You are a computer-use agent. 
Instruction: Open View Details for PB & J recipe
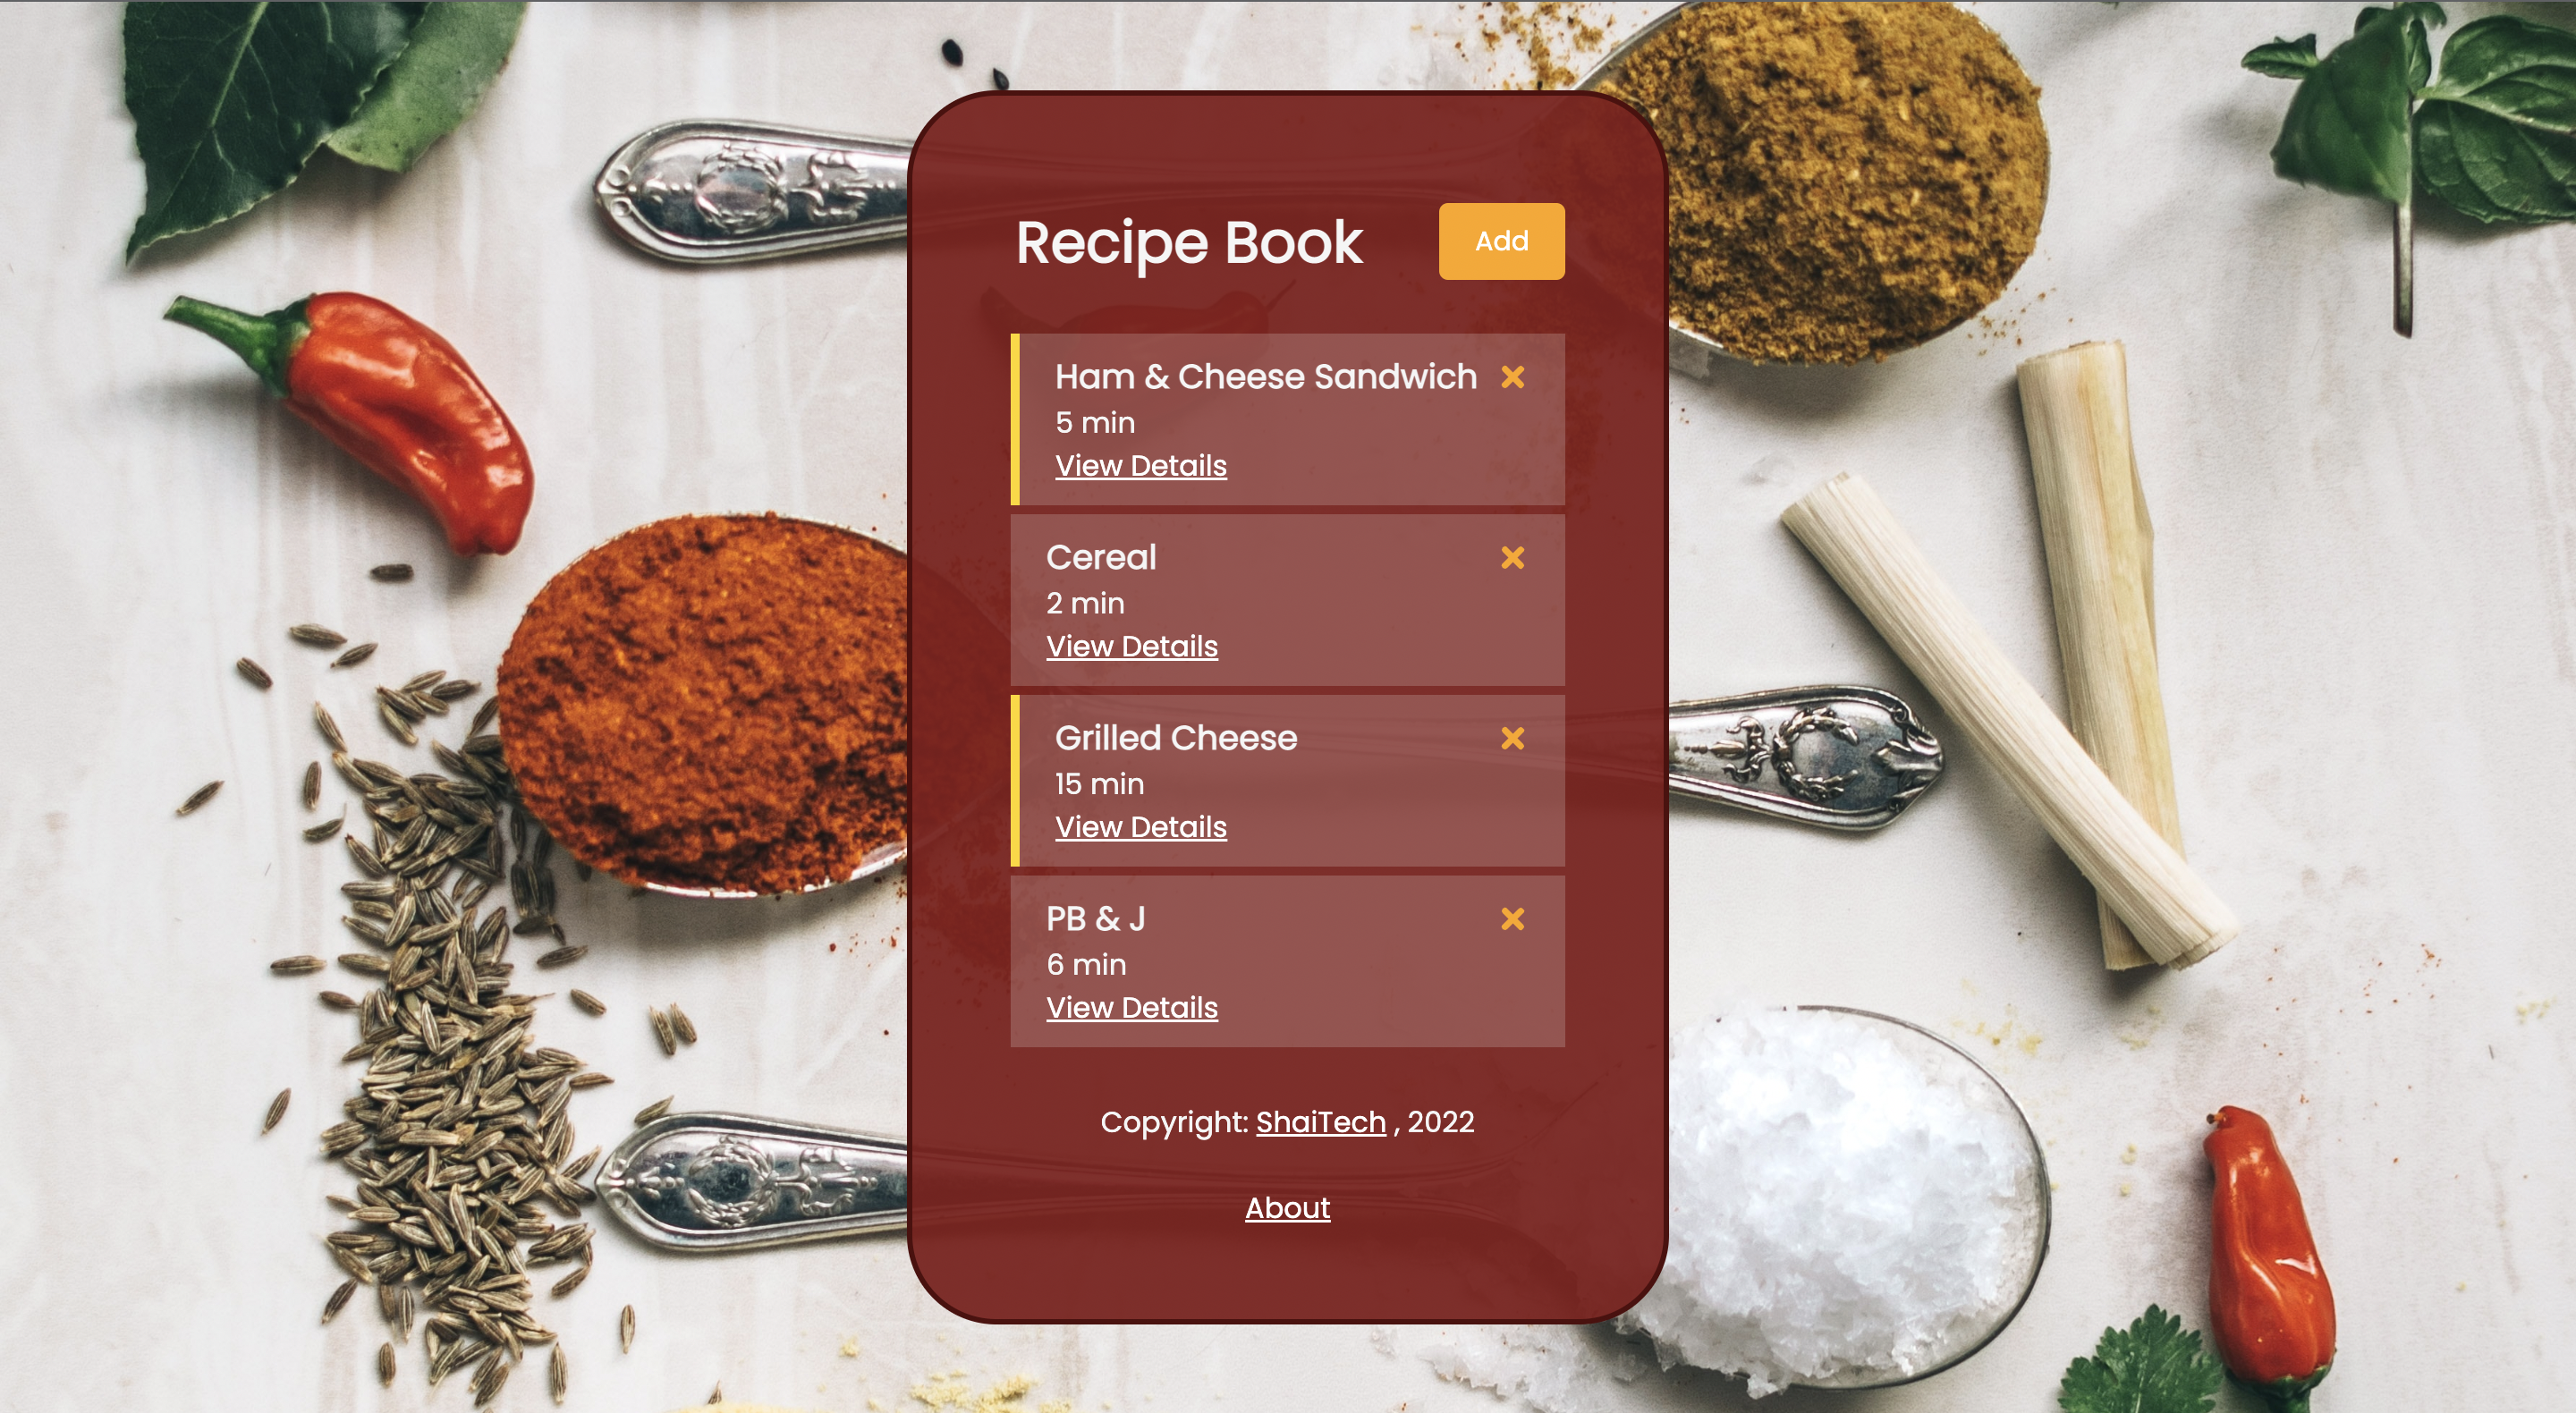coord(1131,1008)
